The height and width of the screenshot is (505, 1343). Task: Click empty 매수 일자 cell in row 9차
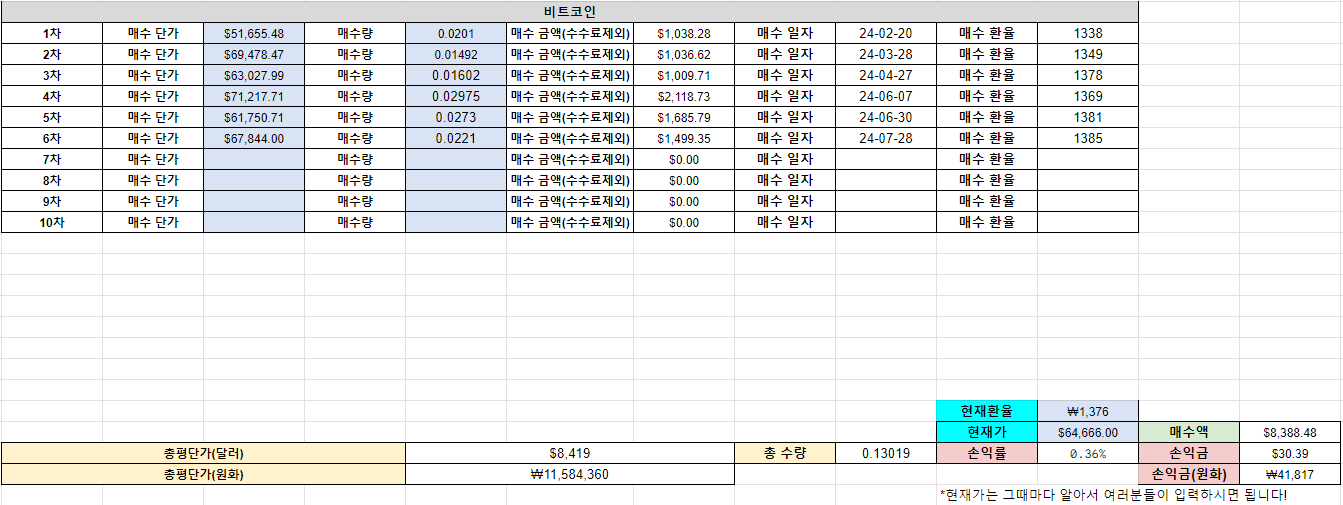886,201
